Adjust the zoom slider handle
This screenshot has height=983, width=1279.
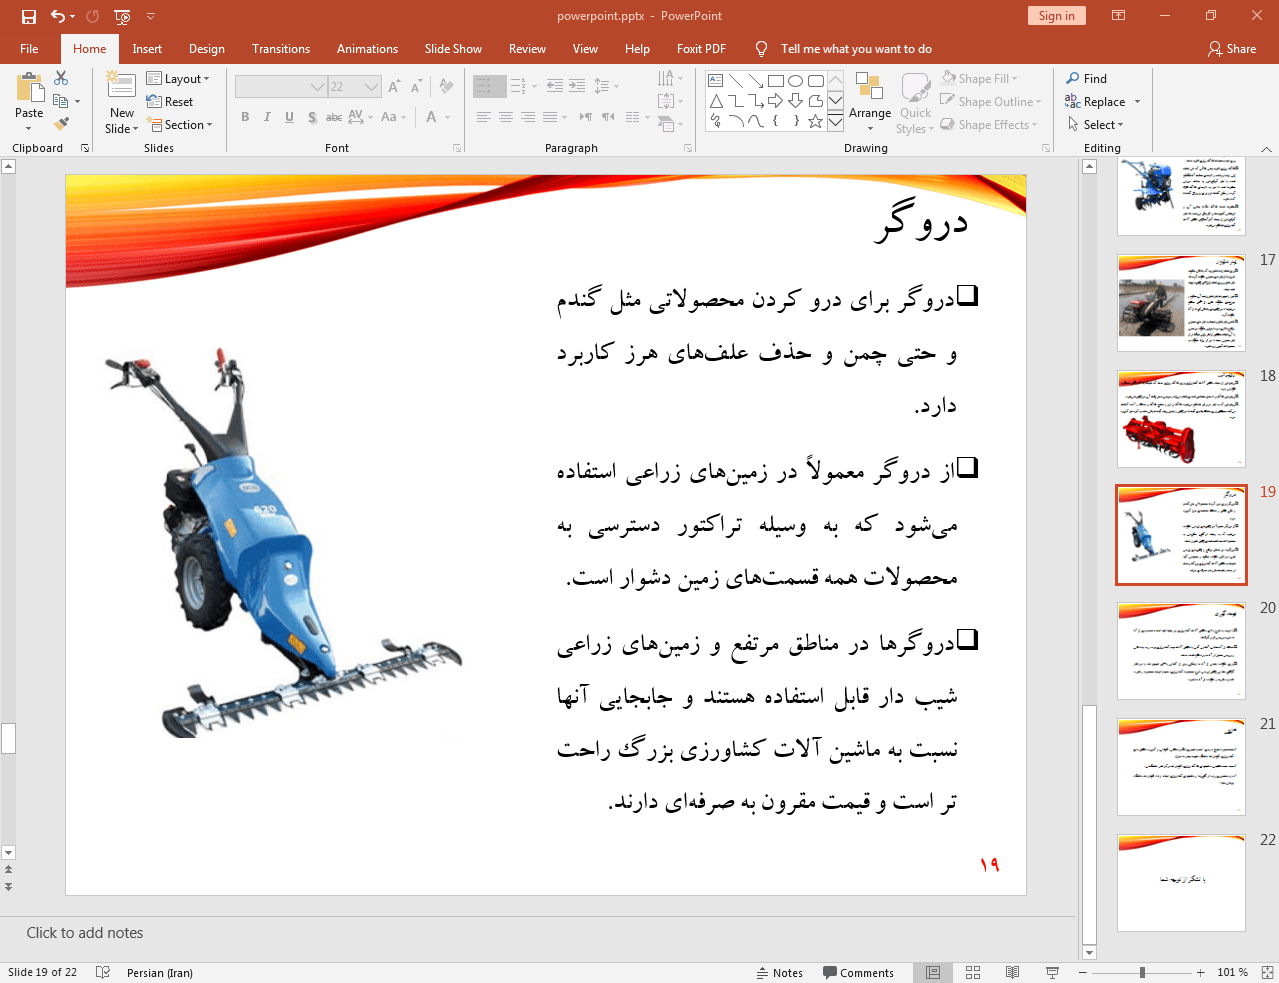coord(1142,973)
